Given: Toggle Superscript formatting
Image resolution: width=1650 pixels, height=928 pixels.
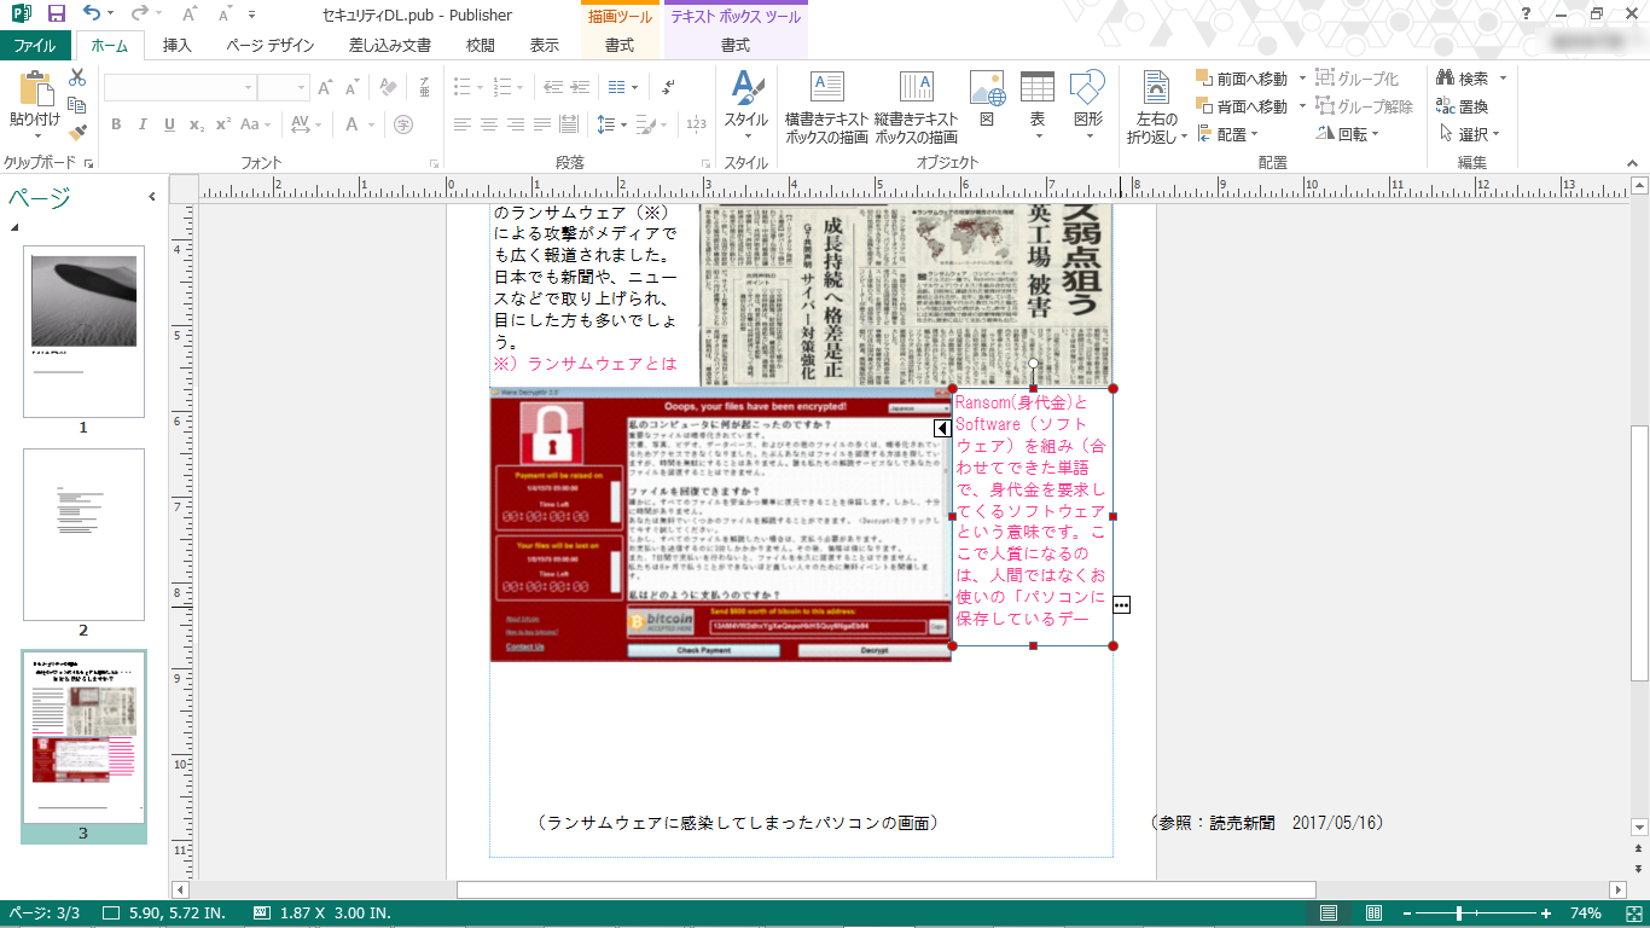Looking at the screenshot, I should coord(223,125).
